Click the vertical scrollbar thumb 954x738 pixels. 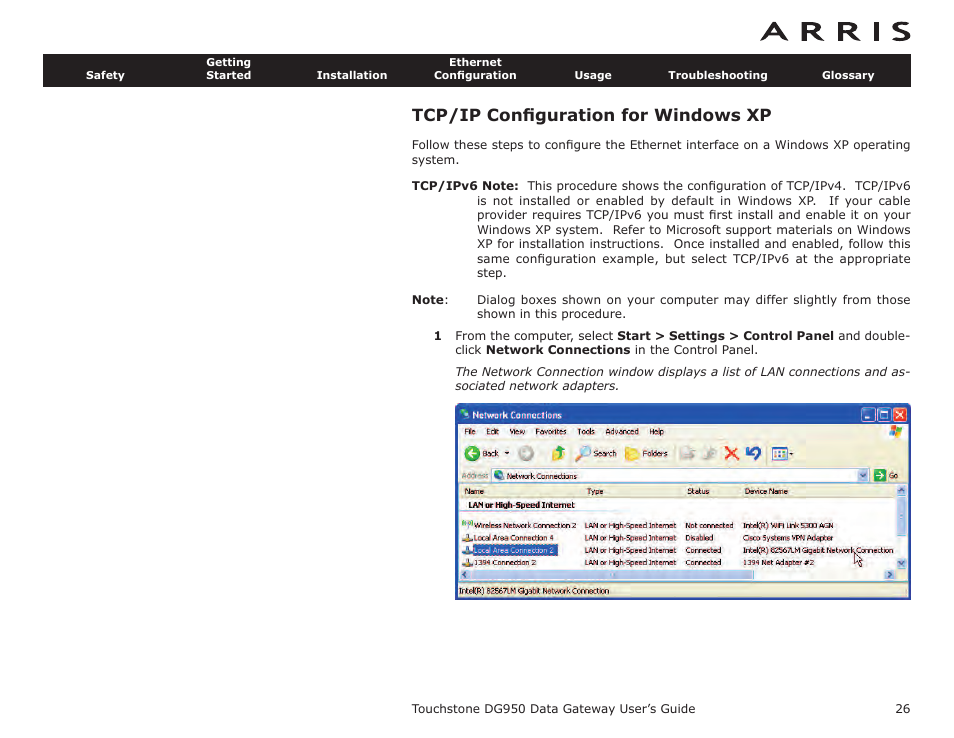pos(901,517)
